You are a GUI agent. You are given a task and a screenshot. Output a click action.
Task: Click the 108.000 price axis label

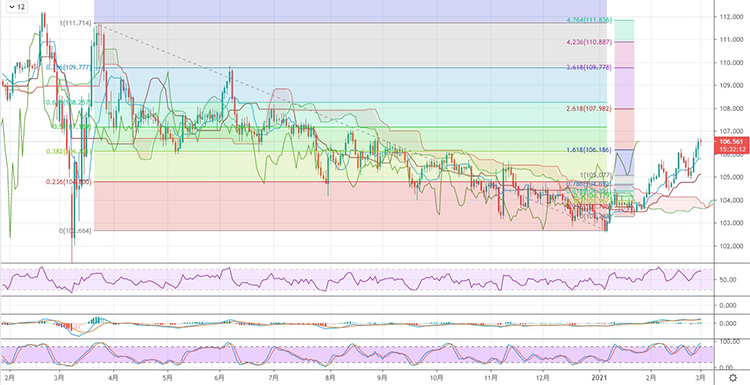click(731, 109)
